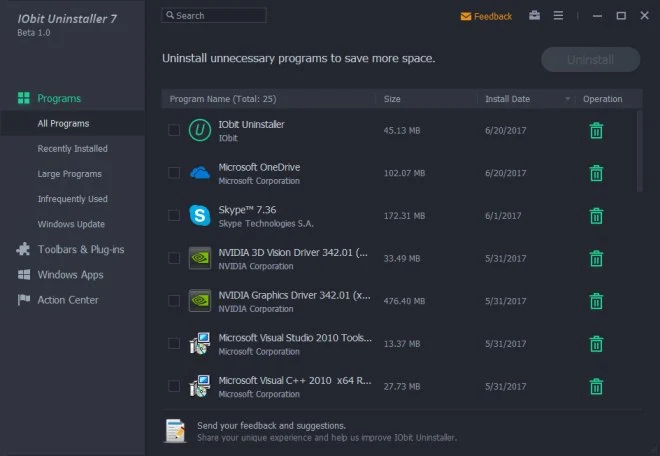The width and height of the screenshot is (660, 456).
Task: Click the Feedback link text
Action: tap(493, 16)
